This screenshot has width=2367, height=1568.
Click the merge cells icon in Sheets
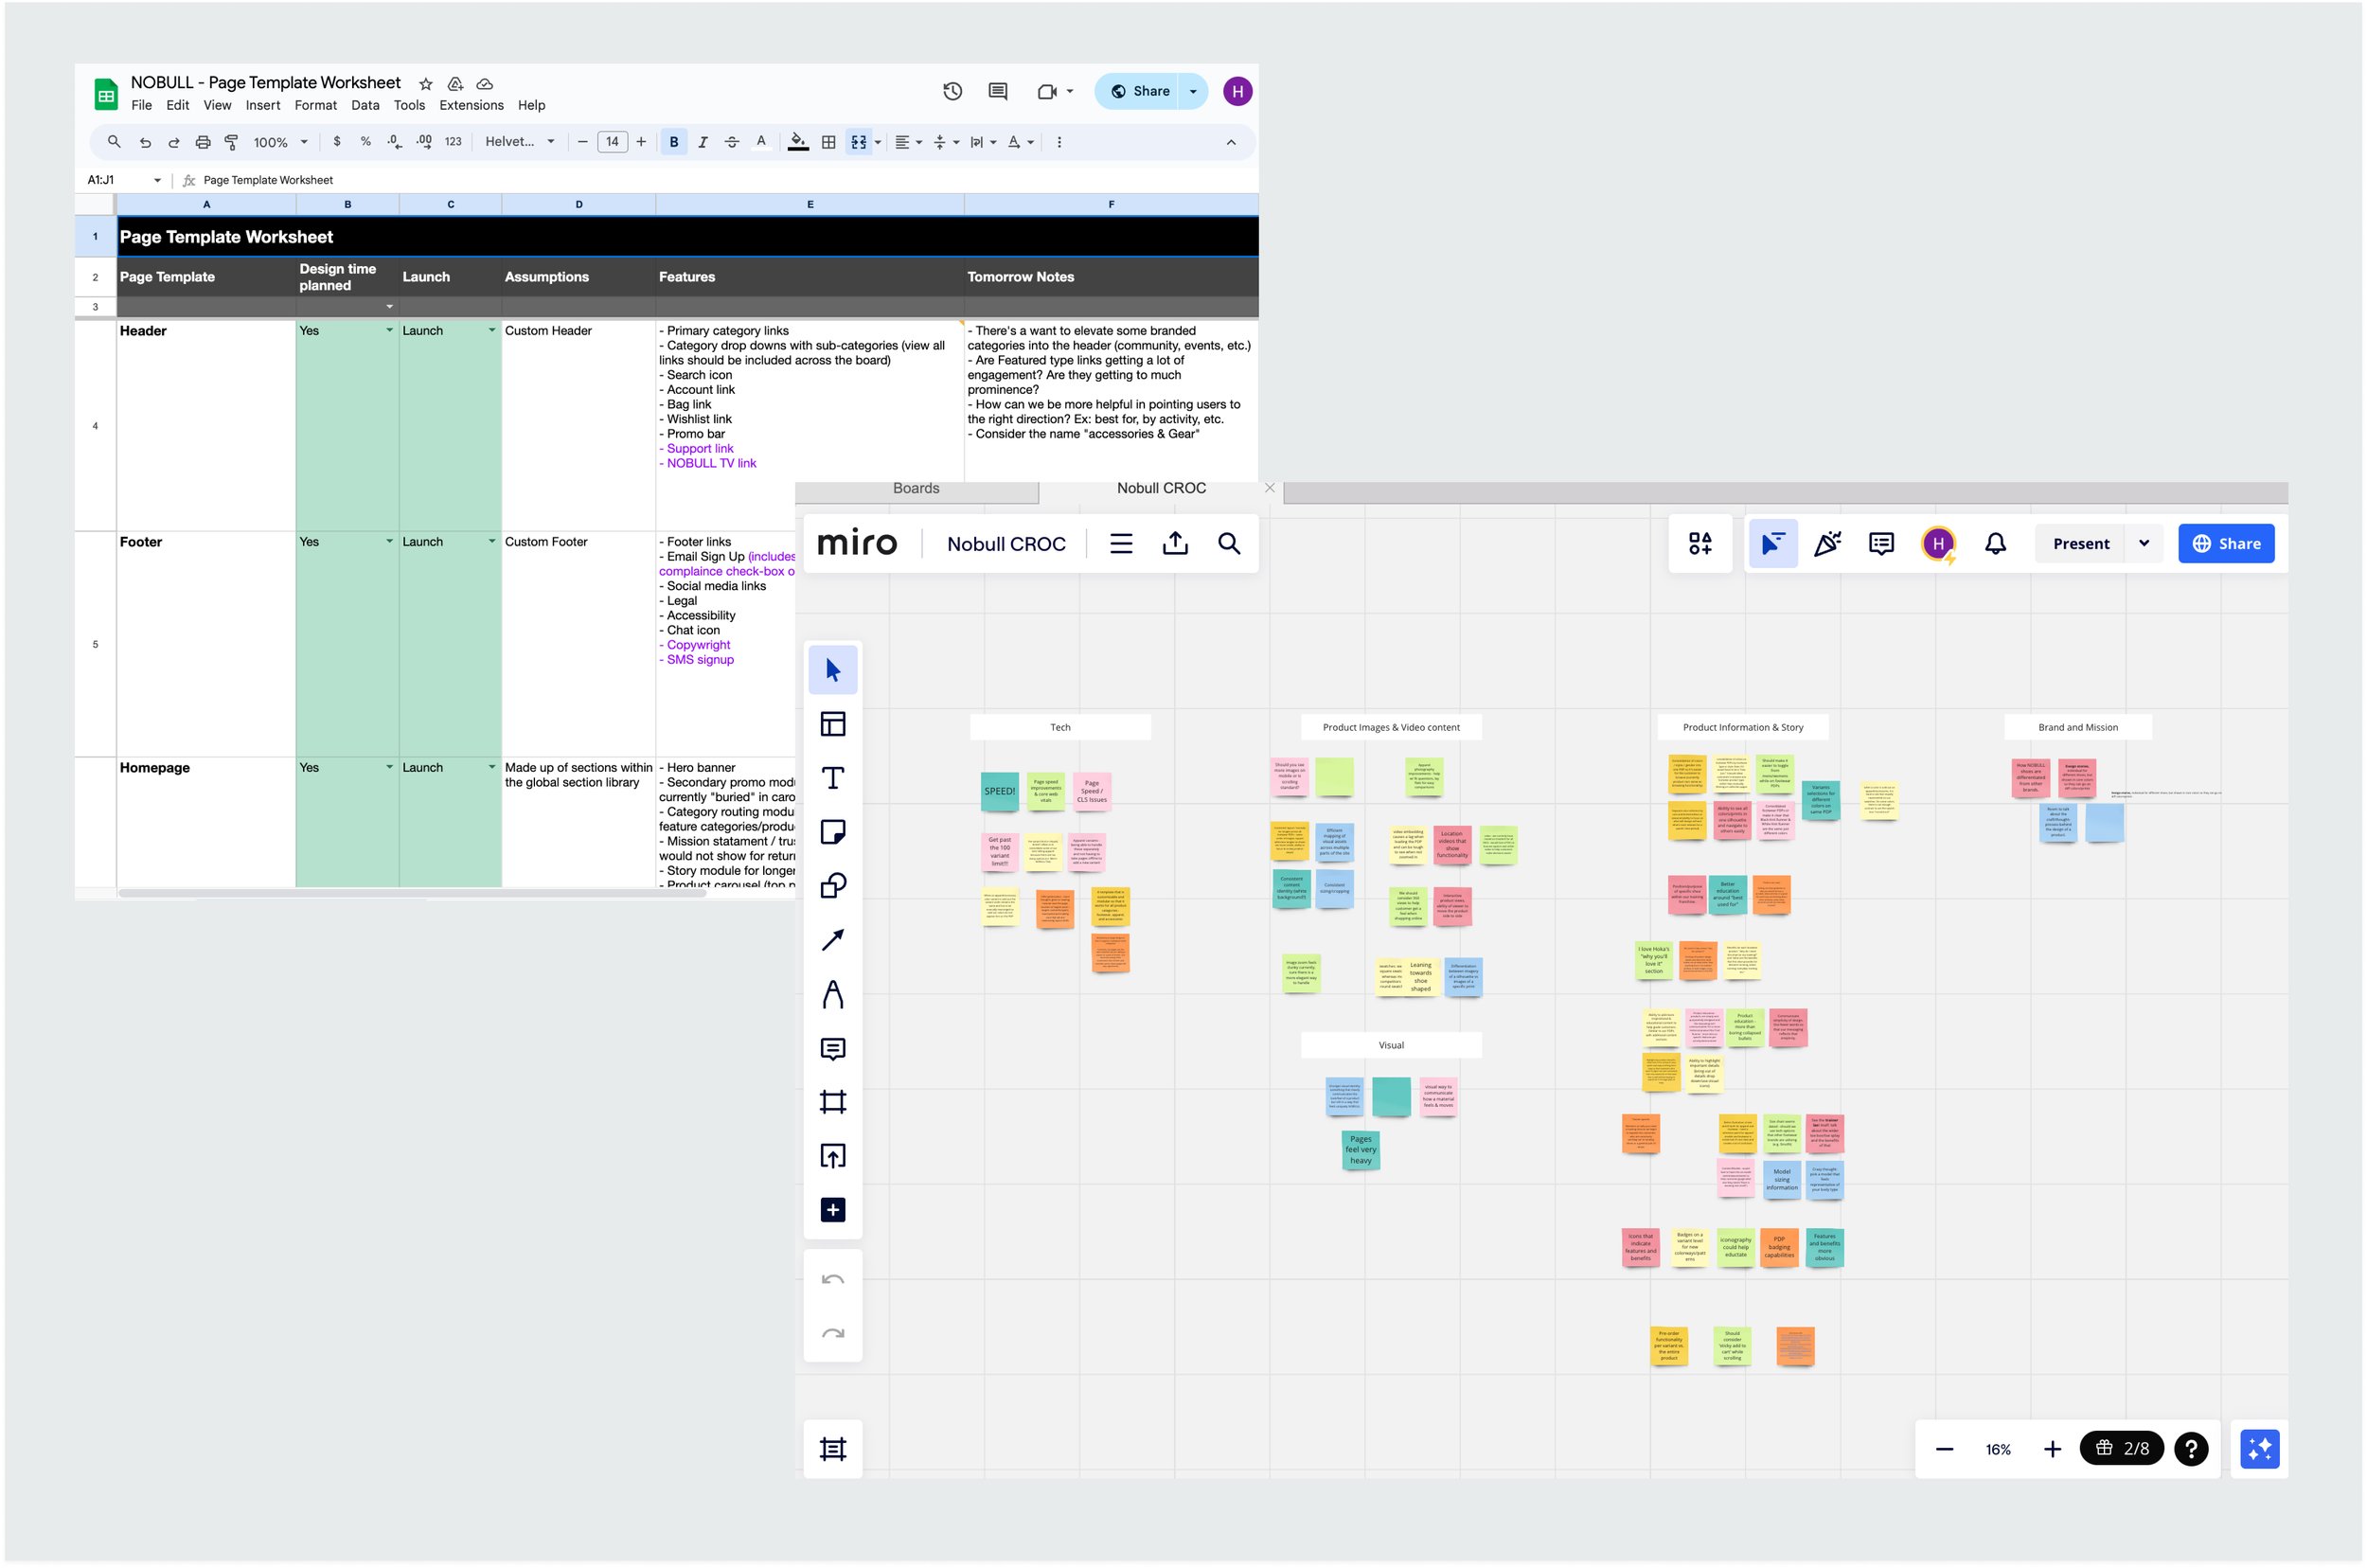859,142
